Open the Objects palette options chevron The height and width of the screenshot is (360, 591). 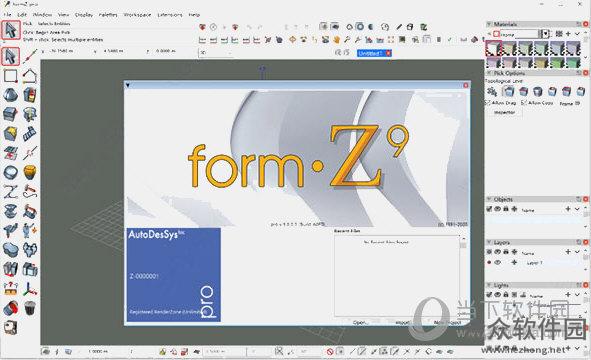click(x=577, y=209)
